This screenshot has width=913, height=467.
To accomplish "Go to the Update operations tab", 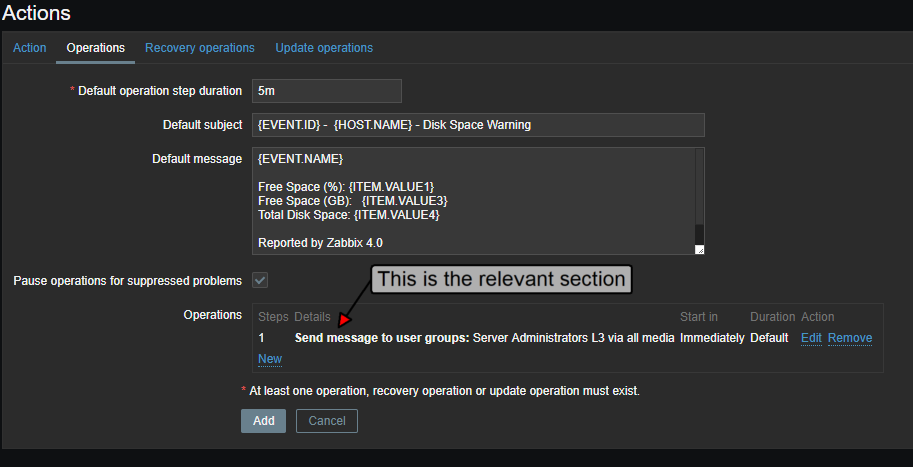I will [x=324, y=48].
